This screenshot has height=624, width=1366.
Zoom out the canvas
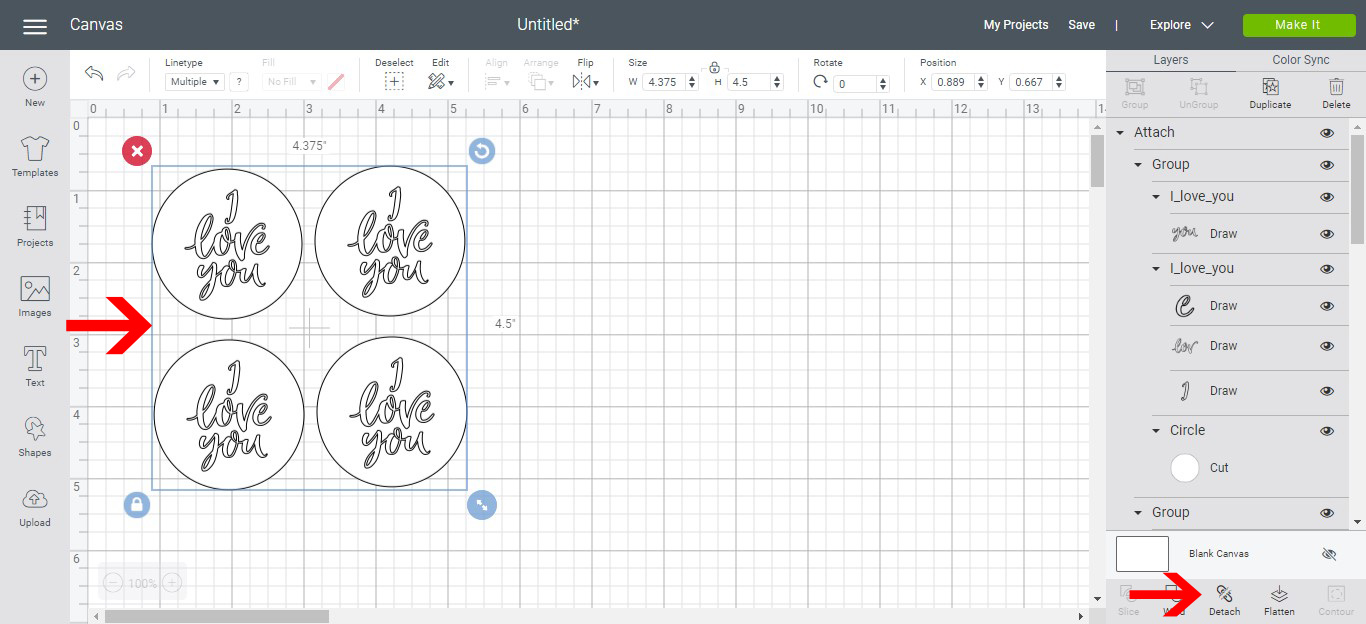pyautogui.click(x=113, y=583)
